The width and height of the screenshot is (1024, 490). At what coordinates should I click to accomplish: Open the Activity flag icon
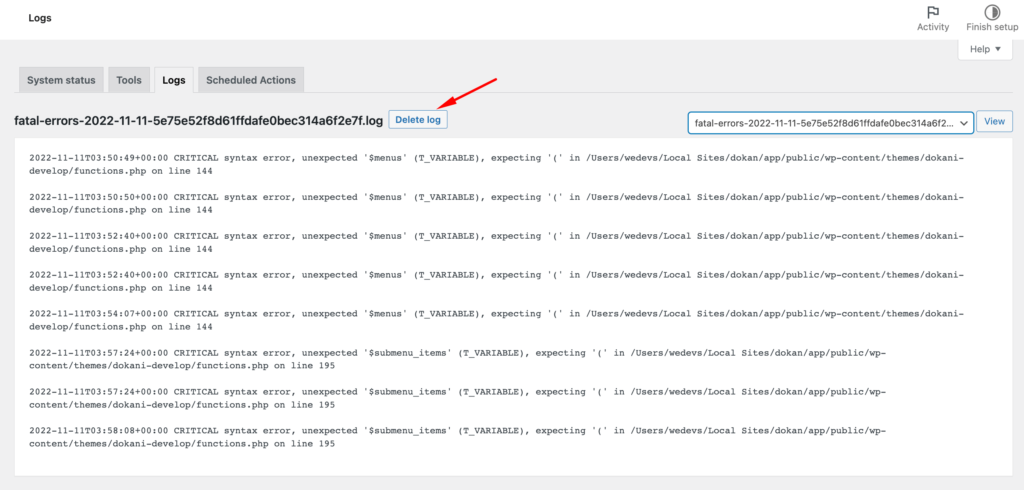tap(933, 12)
